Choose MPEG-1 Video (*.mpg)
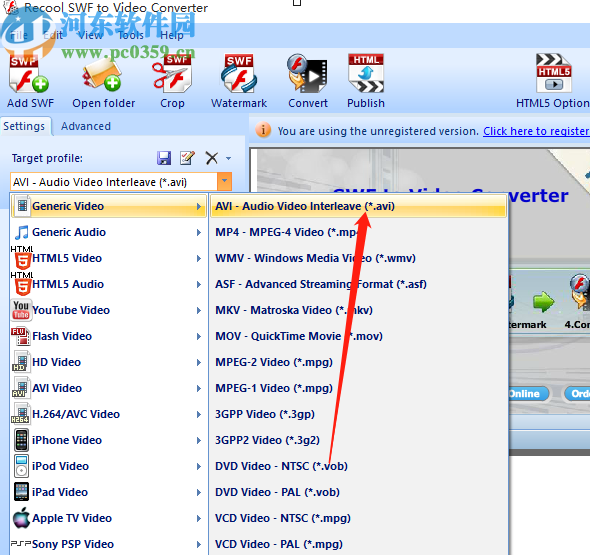Screen dimensions: 590x555 pyautogui.click(x=358, y=388)
